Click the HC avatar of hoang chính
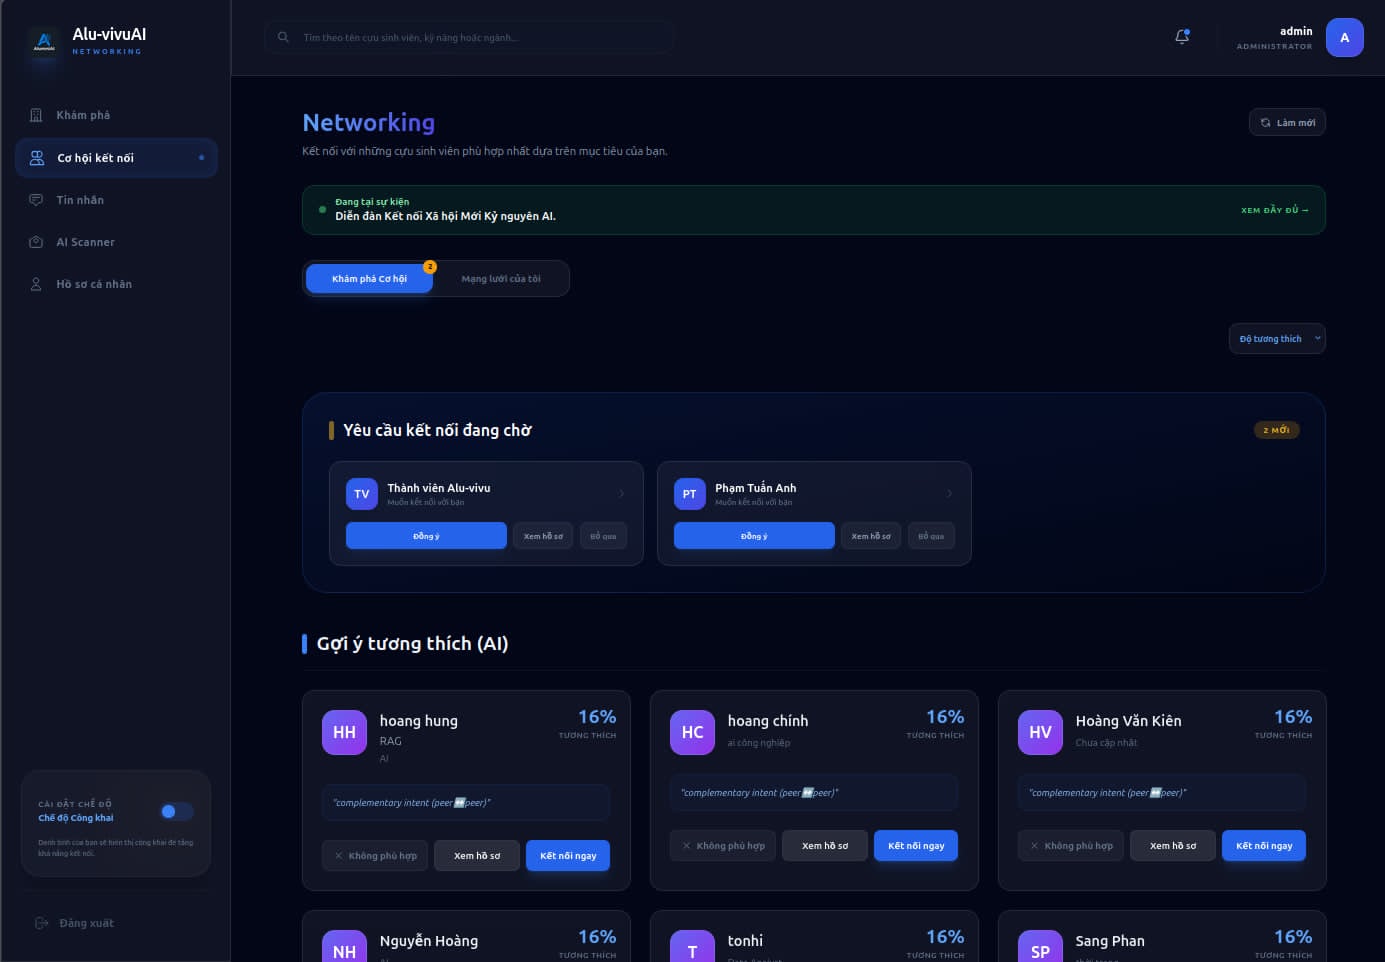The width and height of the screenshot is (1385, 962). pos(692,732)
